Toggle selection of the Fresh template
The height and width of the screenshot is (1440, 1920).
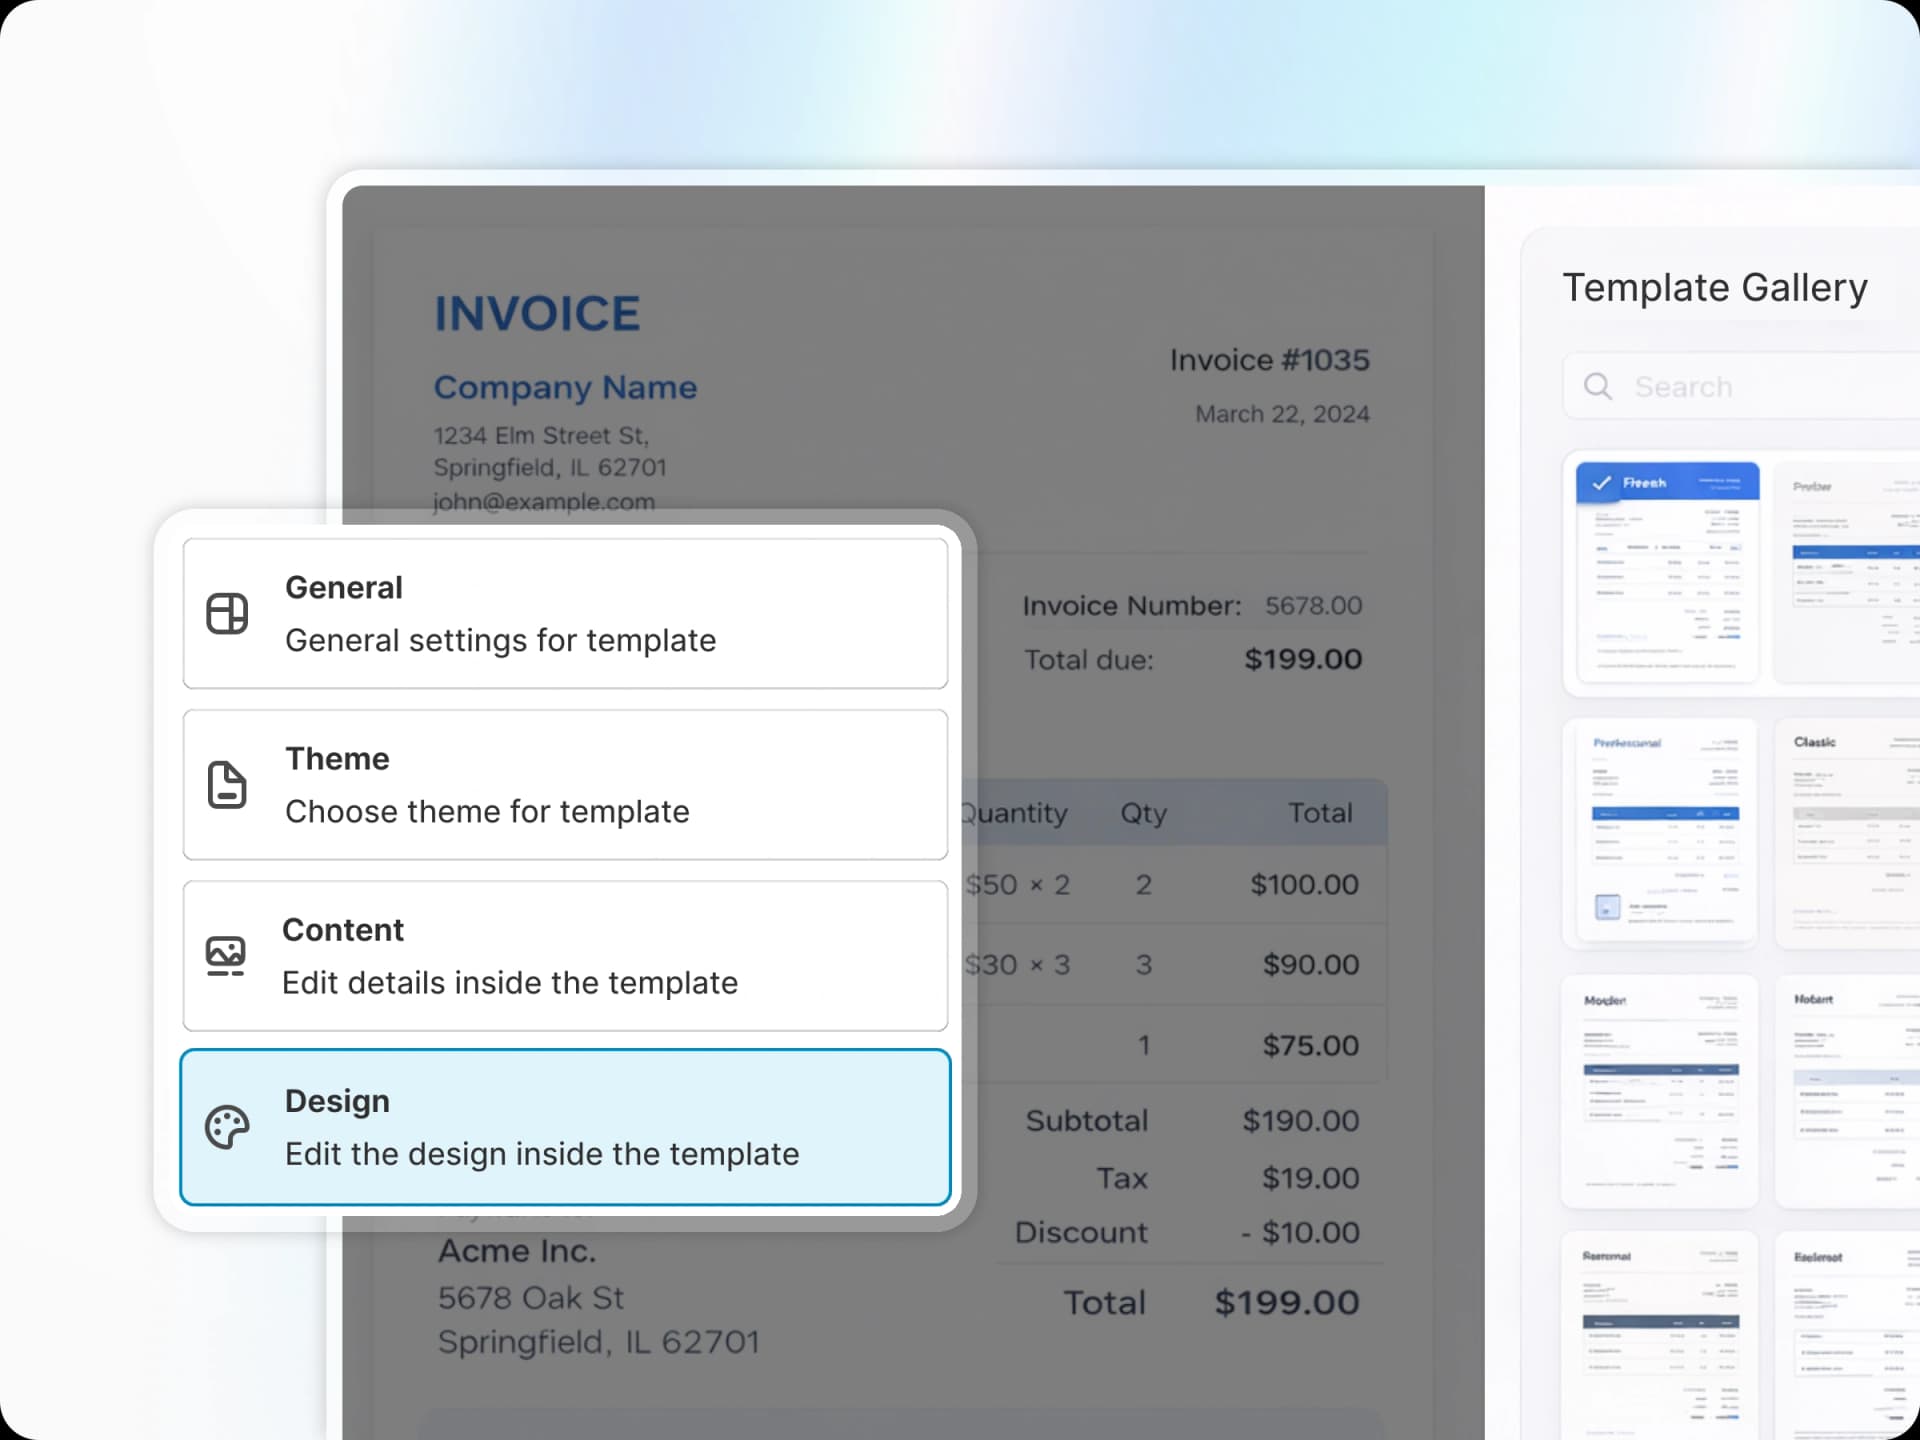[x=1666, y=573]
